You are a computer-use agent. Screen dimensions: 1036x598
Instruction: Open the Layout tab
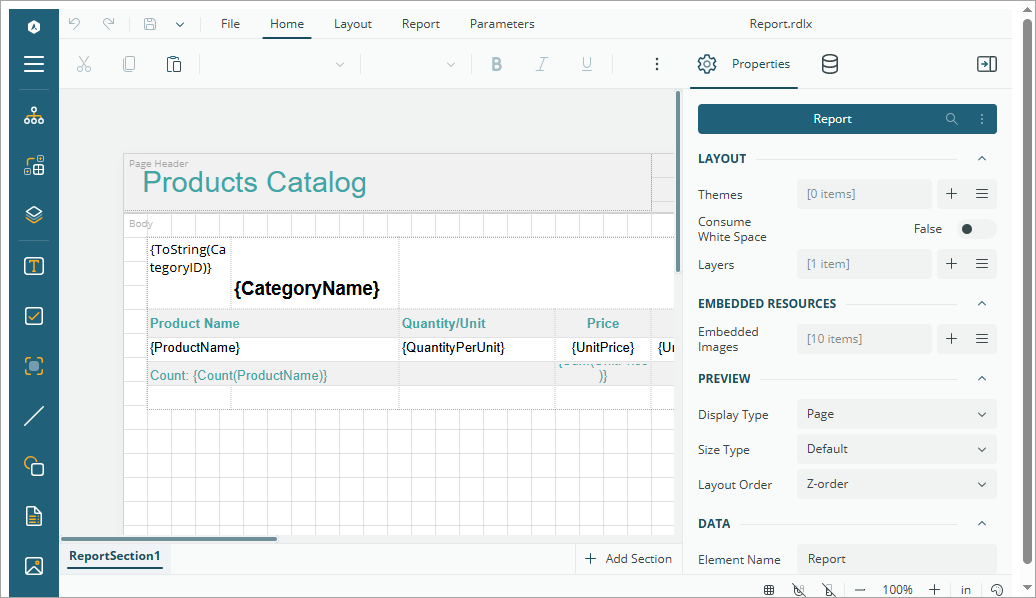pyautogui.click(x=352, y=24)
